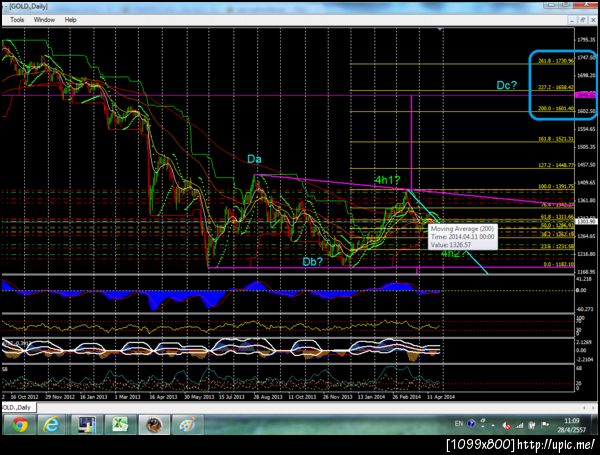The width and height of the screenshot is (600, 455).
Task: Open the Action Center flag icon
Action: (545, 425)
